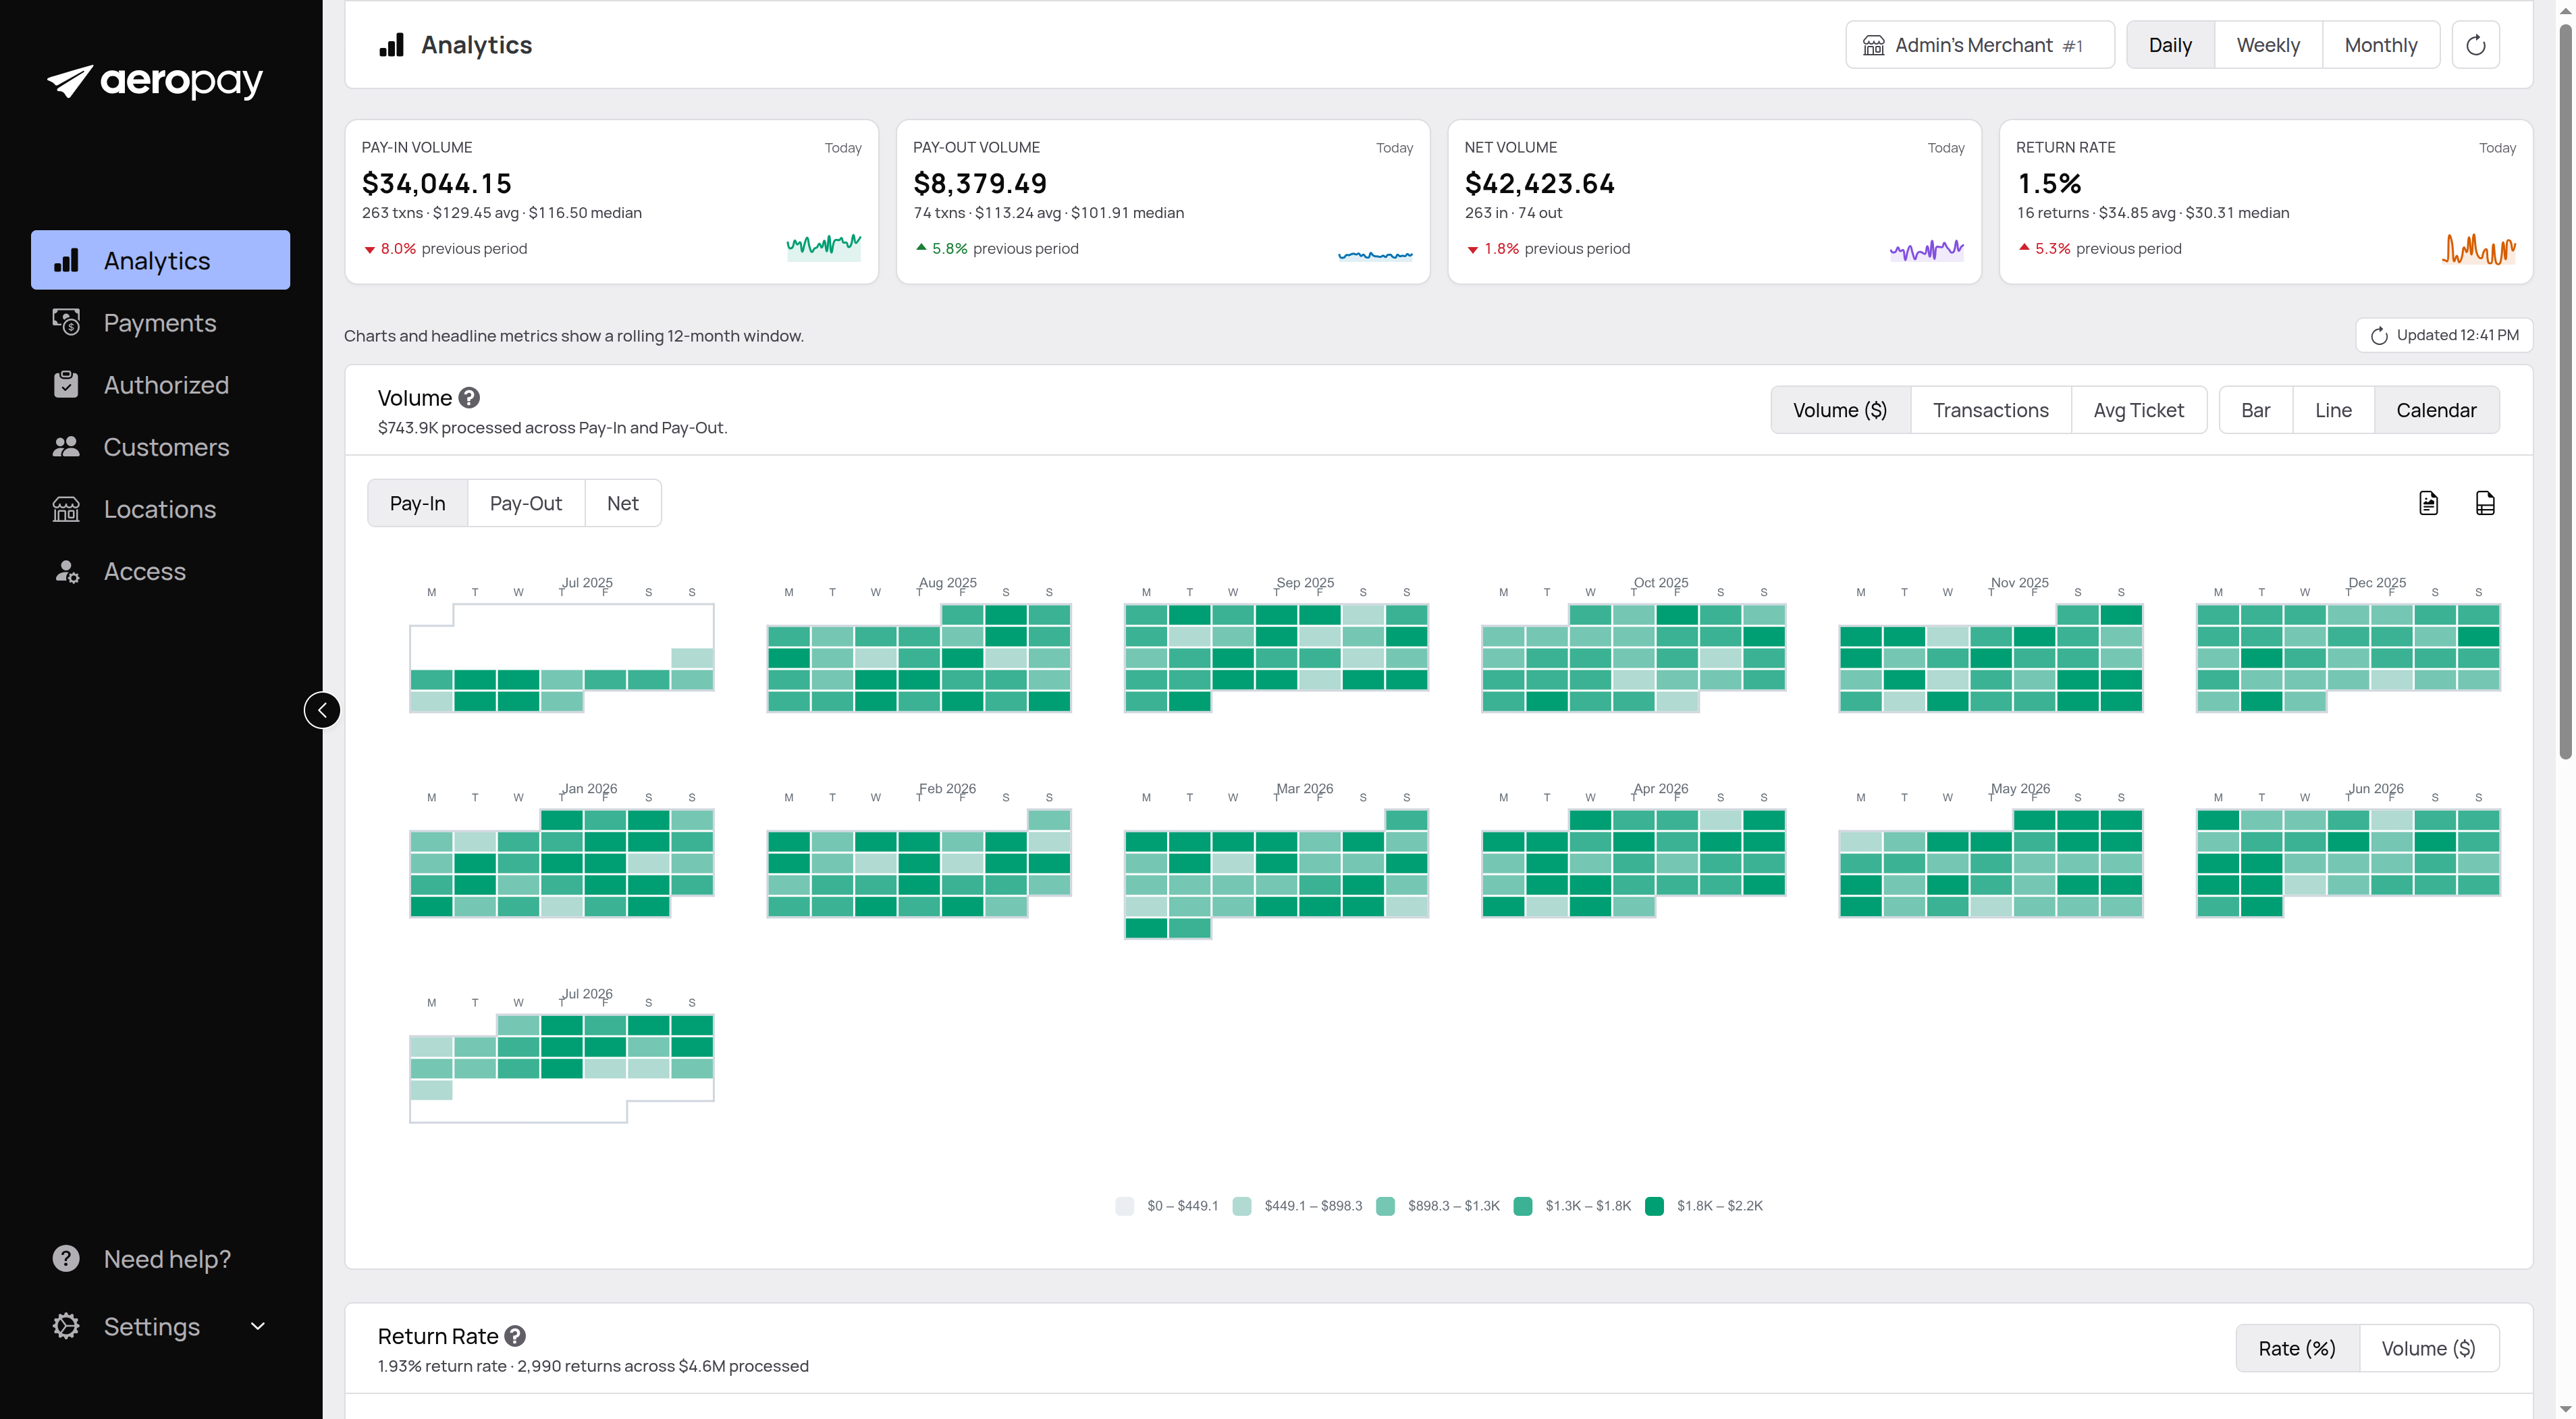Open Customers page

click(160, 446)
